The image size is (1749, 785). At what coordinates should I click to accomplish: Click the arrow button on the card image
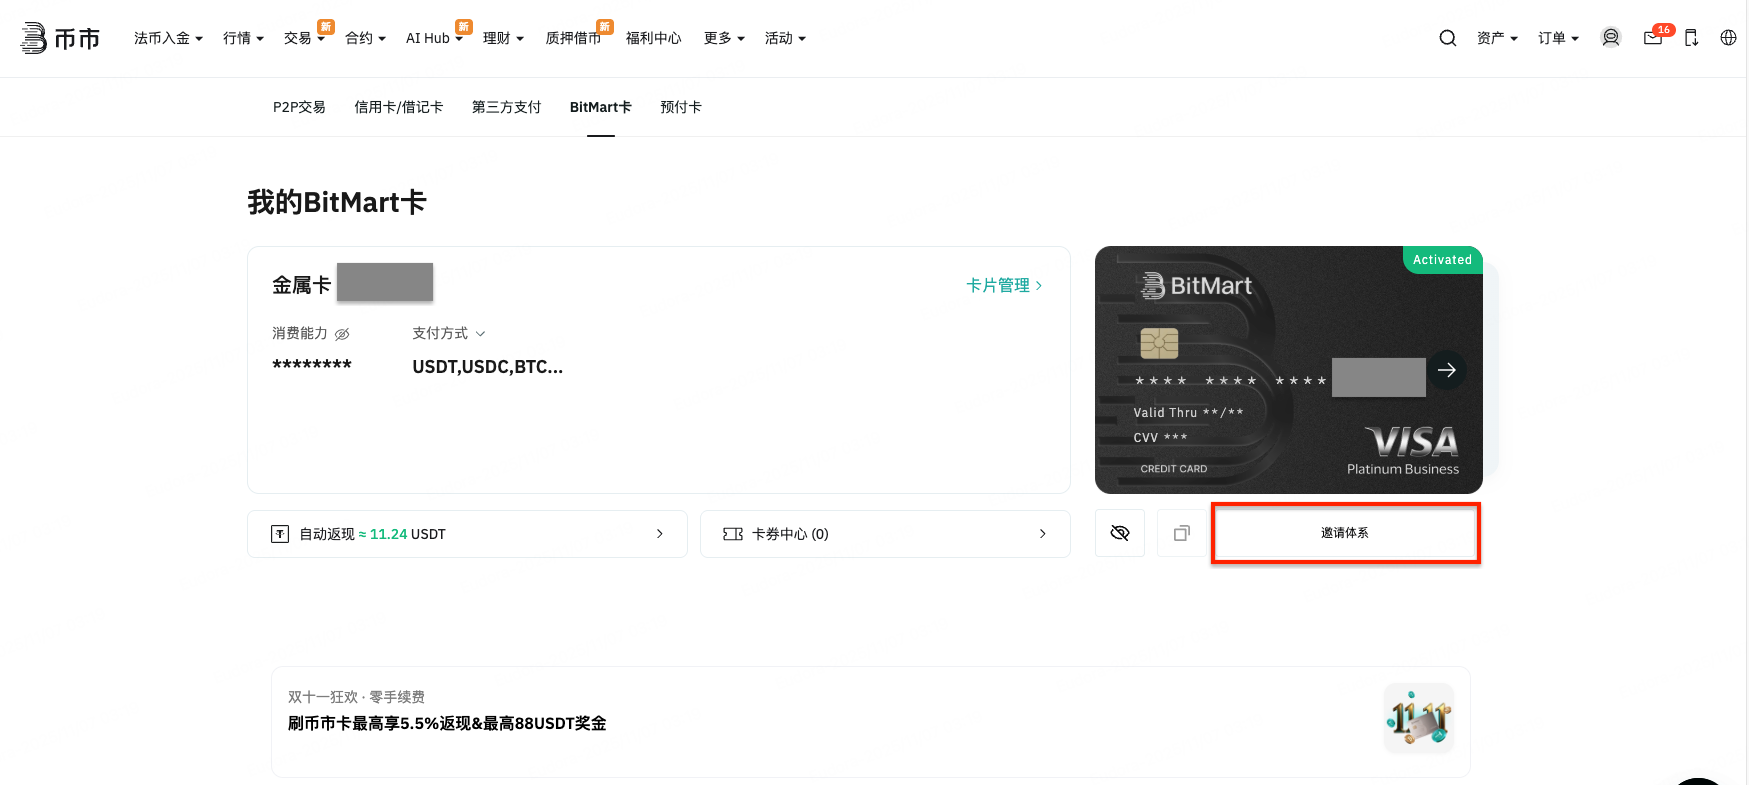click(1446, 370)
